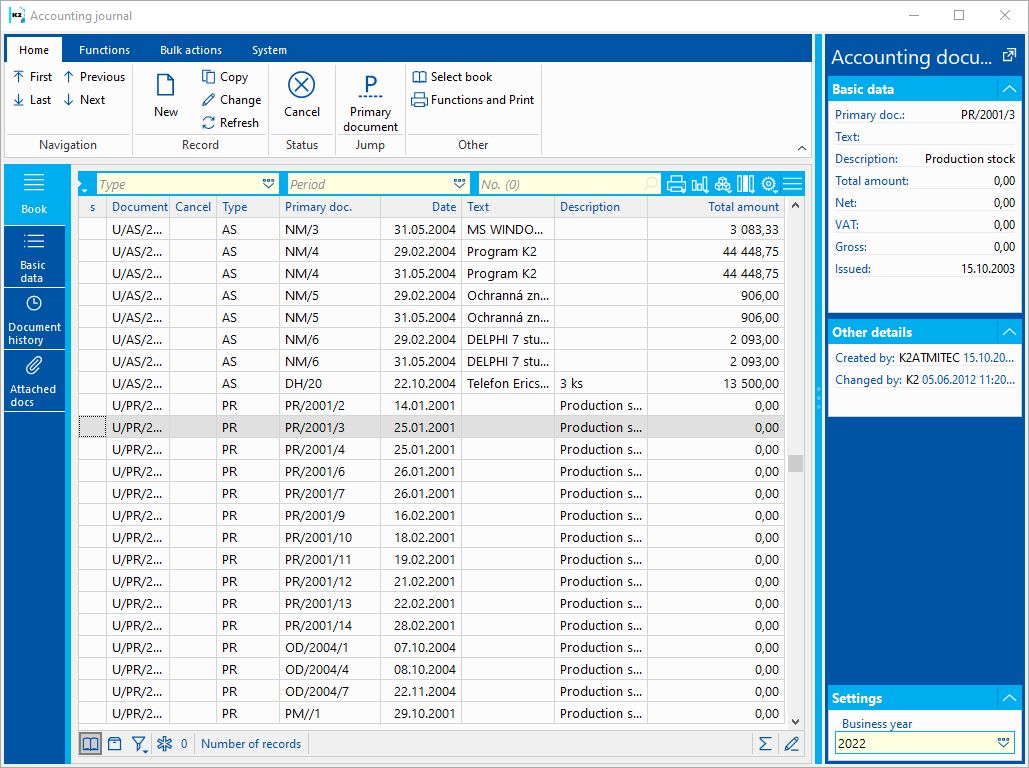Viewport: 1029px width, 768px height.
Task: Switch to the Bulk actions tab
Action: (x=191, y=50)
